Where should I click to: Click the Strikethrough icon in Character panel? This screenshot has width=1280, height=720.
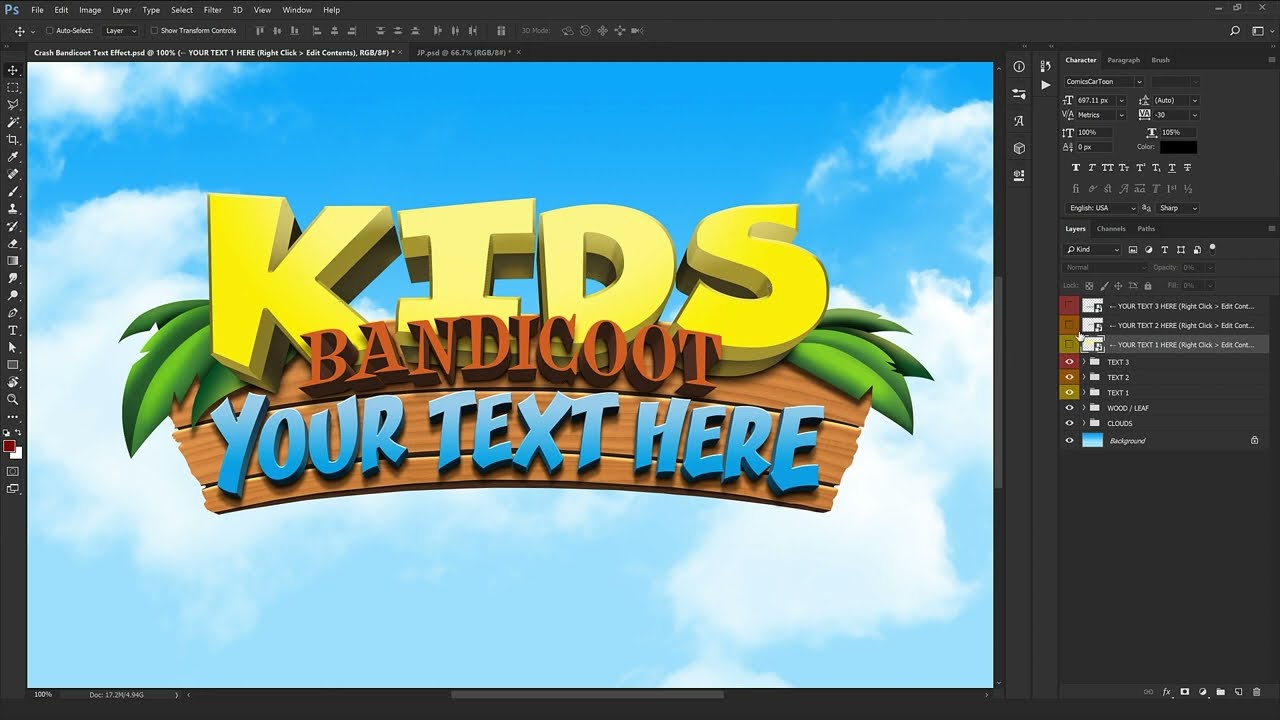pyautogui.click(x=1188, y=168)
